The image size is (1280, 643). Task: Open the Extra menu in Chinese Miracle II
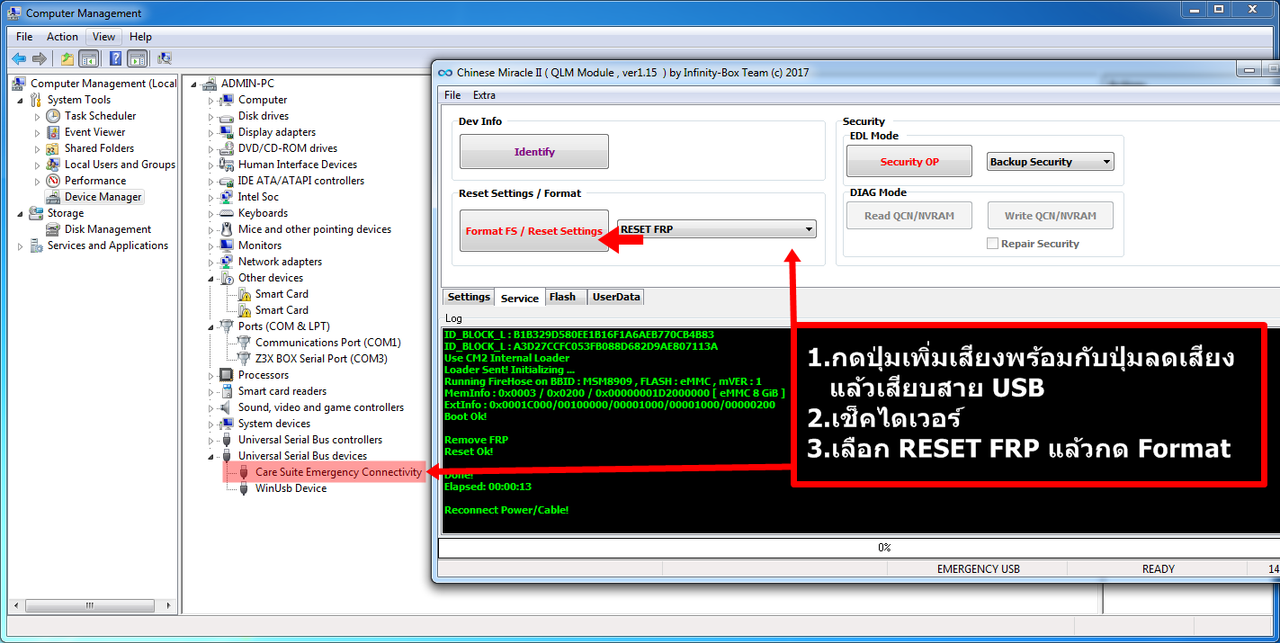pos(484,95)
